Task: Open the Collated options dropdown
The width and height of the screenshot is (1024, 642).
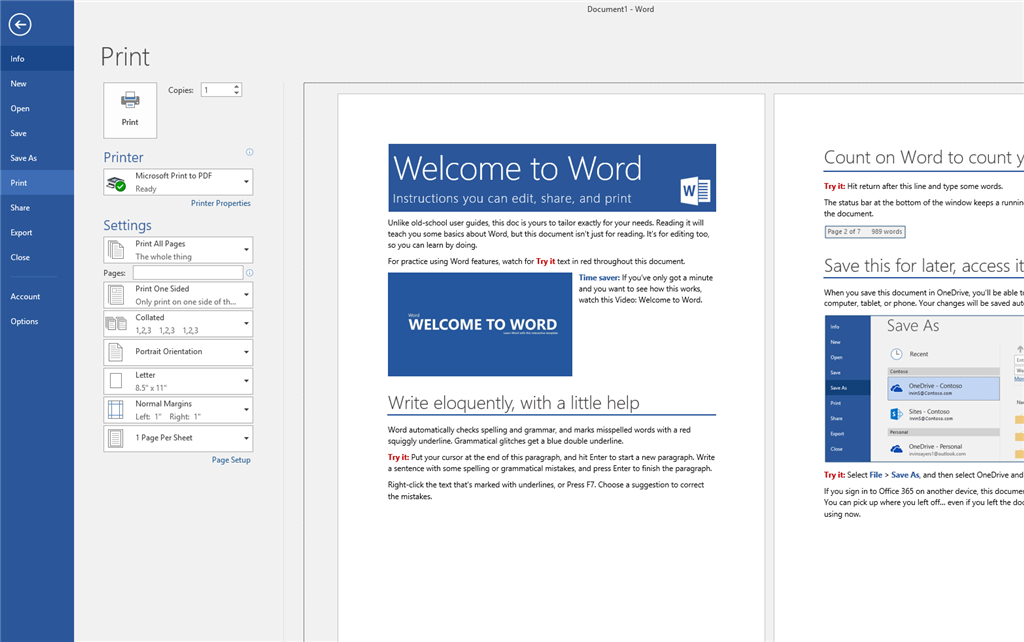Action: pos(246,323)
